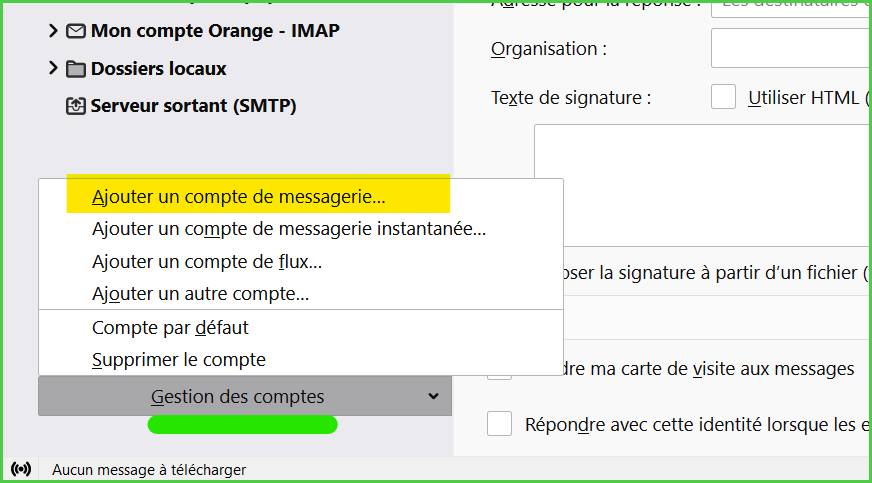Choose Ajouter un autre compte
872x483 pixels.
(x=200, y=295)
